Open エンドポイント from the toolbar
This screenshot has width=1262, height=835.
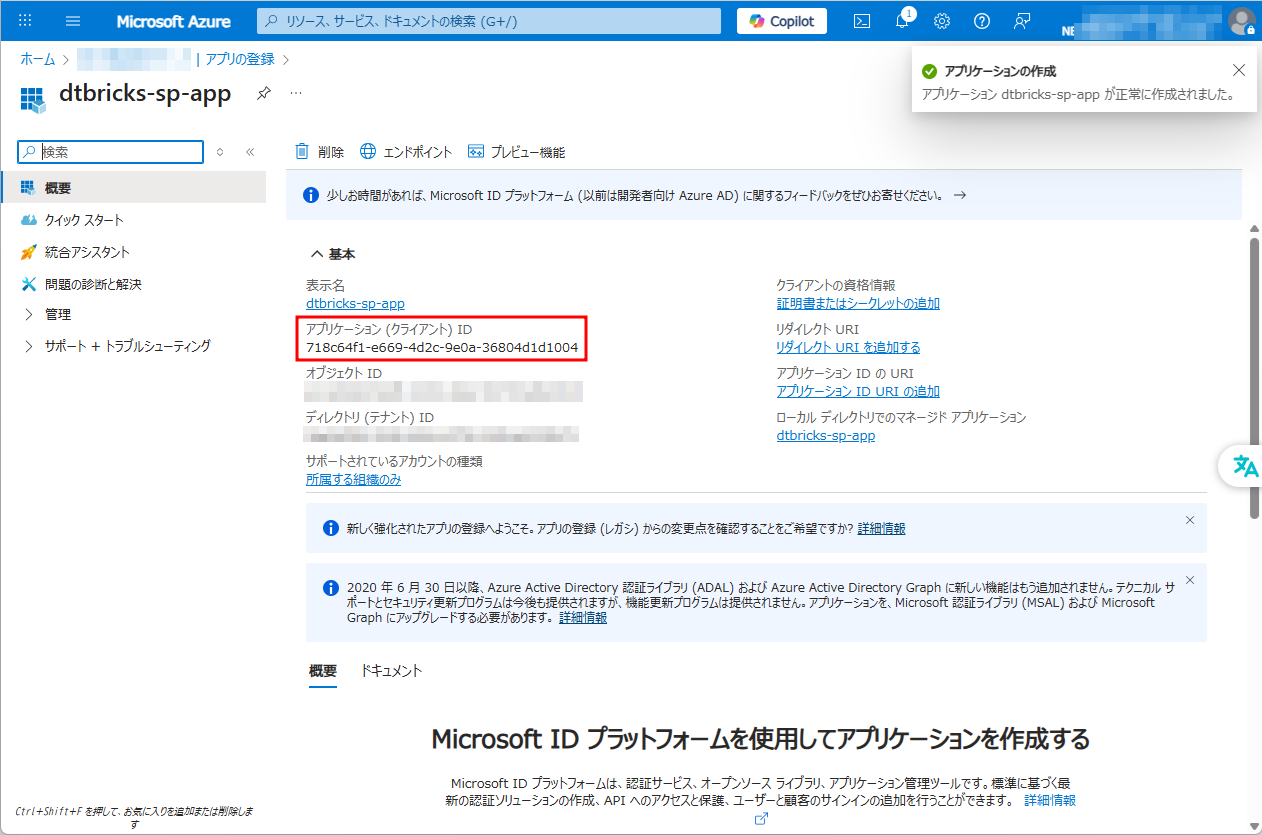click(406, 152)
